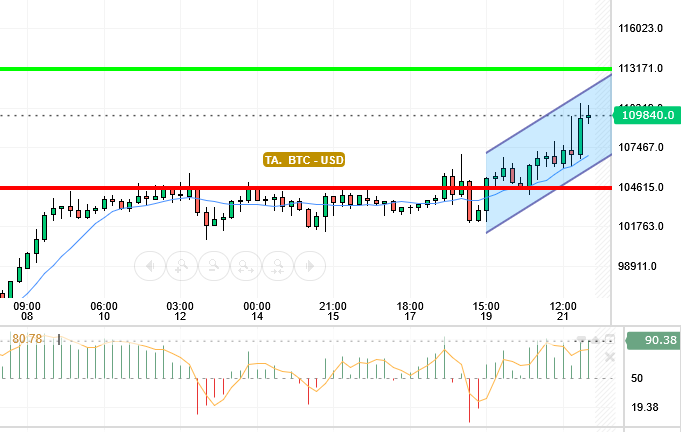Viewport: 681px width, 432px height.
Task: Click time axis label 15:00 19
Action: [486, 311]
